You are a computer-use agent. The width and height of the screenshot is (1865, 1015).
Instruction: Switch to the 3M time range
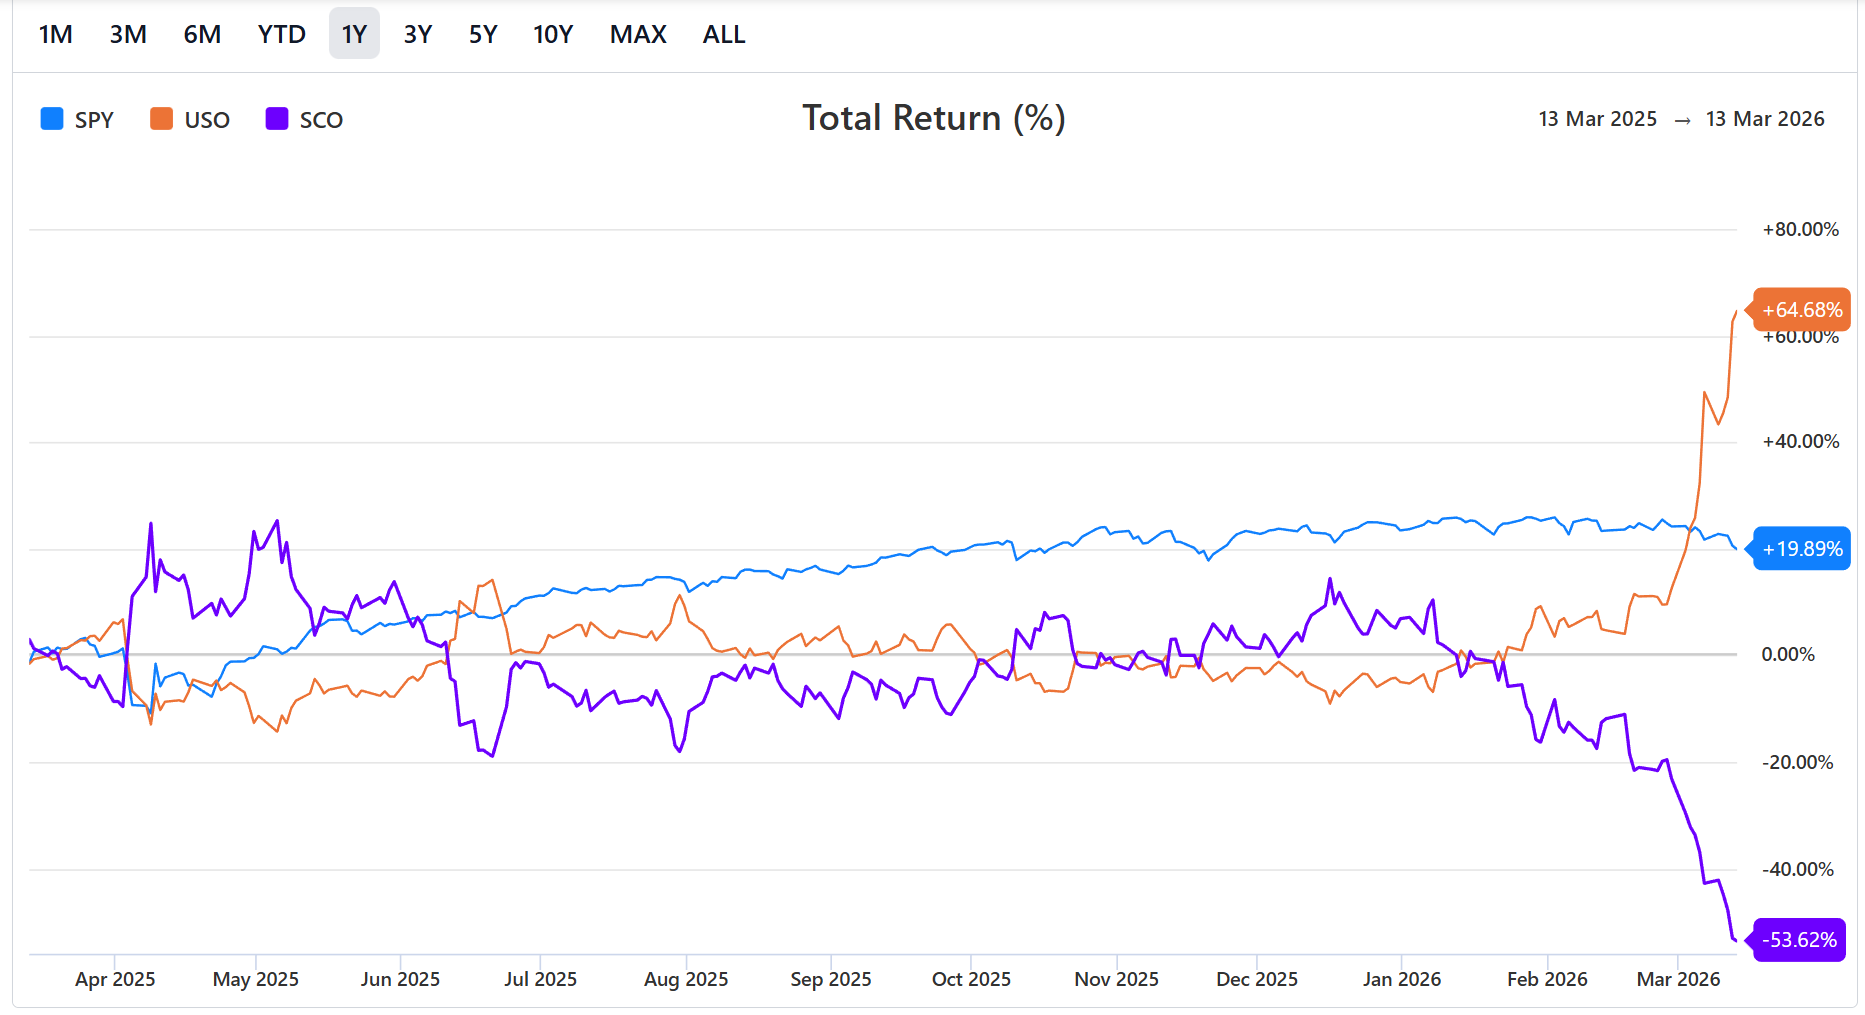click(x=128, y=34)
